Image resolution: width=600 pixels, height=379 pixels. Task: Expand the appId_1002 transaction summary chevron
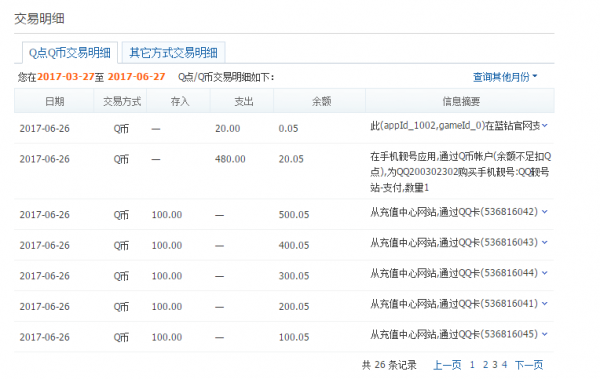[x=545, y=126]
